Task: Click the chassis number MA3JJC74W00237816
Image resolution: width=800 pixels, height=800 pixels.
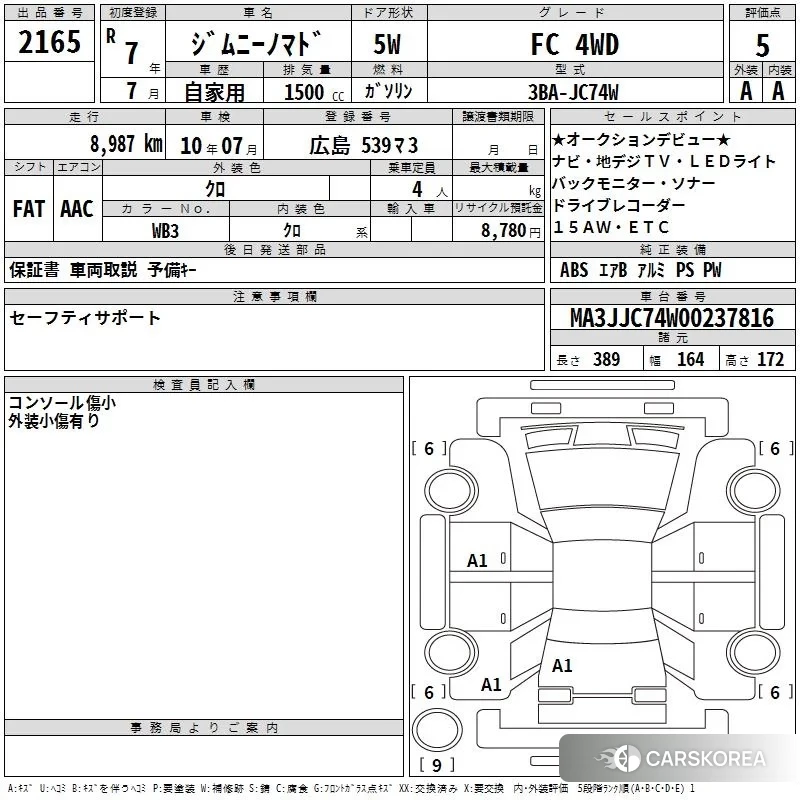Action: [x=672, y=318]
